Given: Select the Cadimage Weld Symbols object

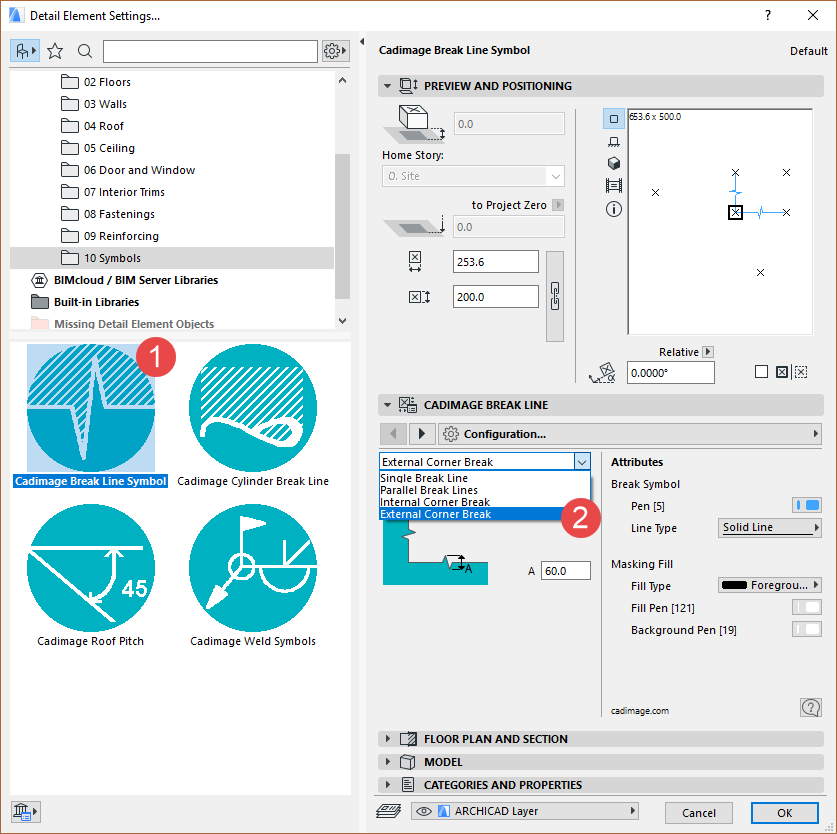Looking at the screenshot, I should coord(253,576).
